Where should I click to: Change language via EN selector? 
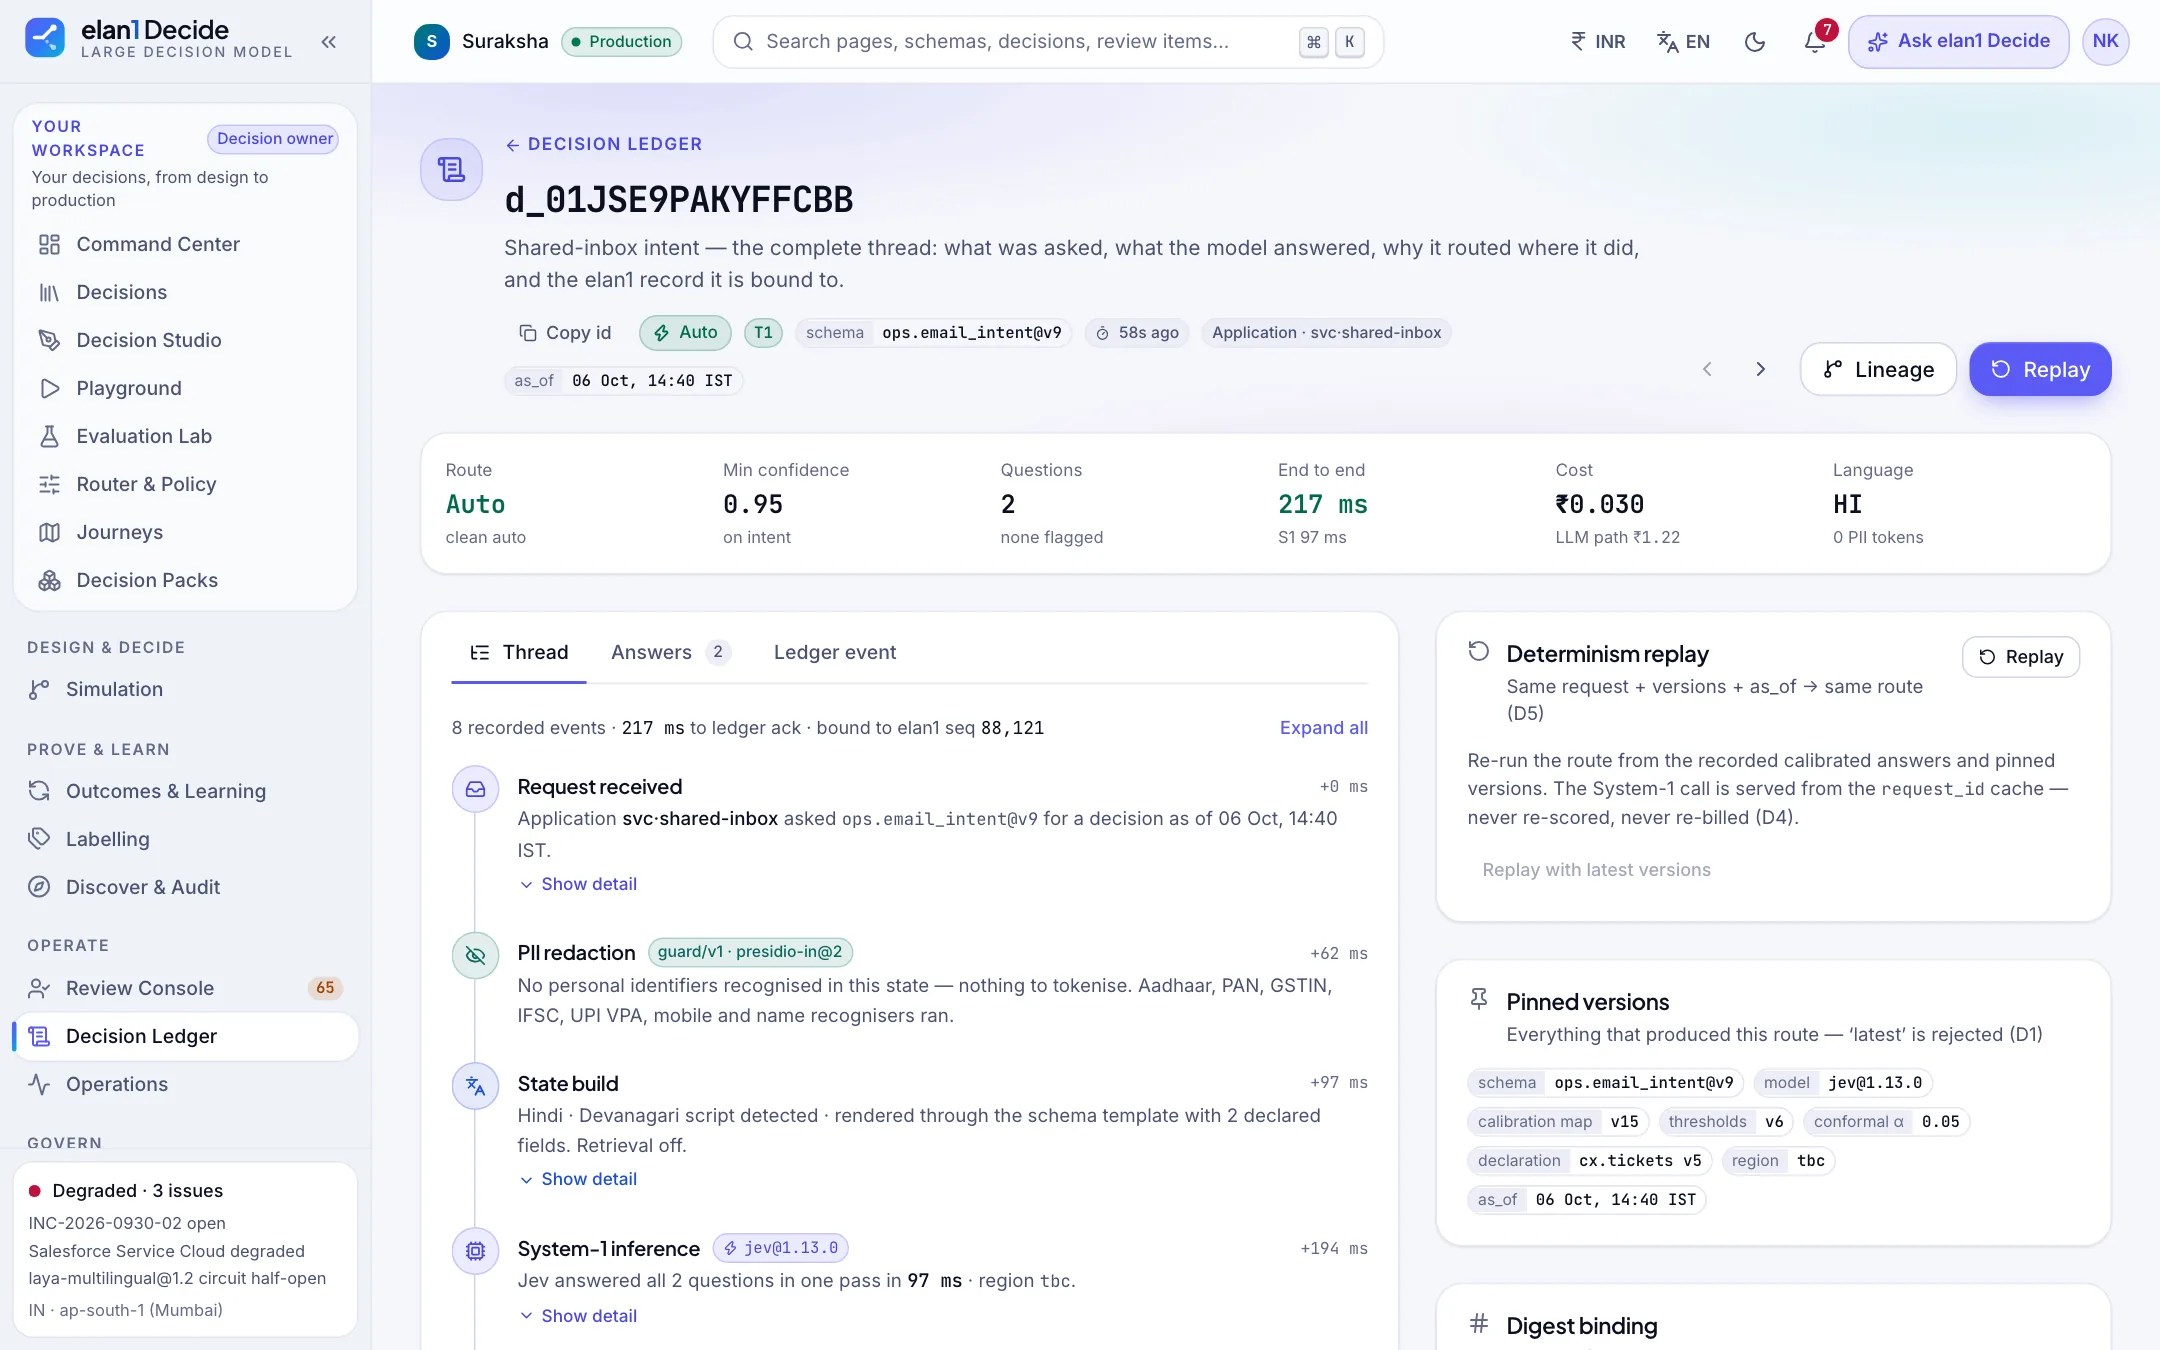pos(1684,42)
